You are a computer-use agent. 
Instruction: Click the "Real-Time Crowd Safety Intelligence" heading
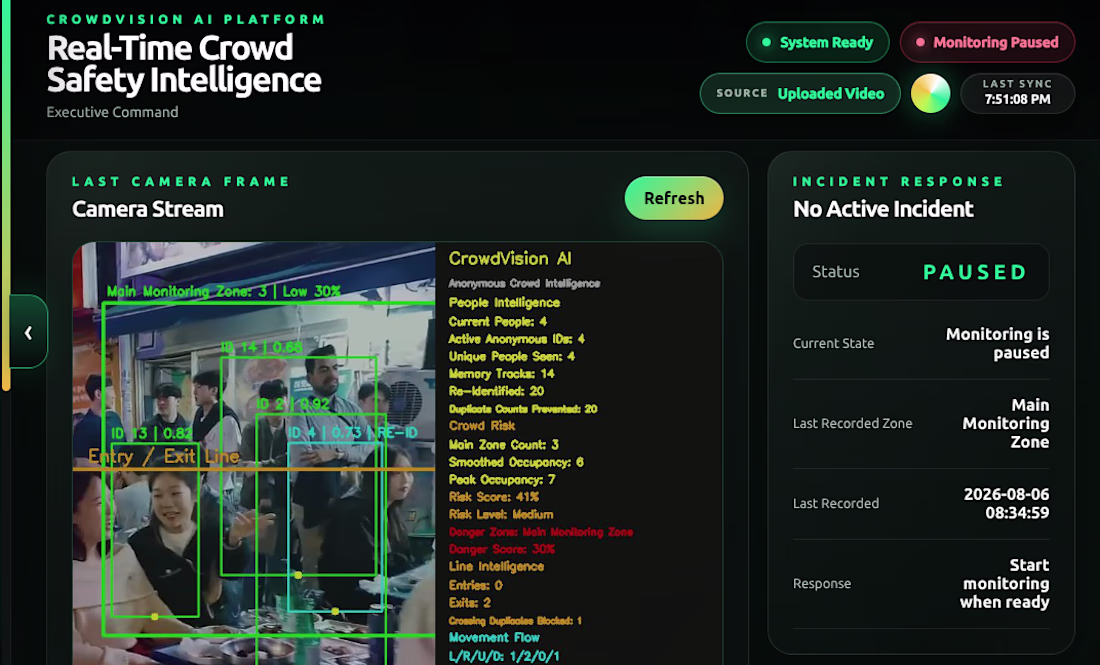pyautogui.click(x=184, y=64)
